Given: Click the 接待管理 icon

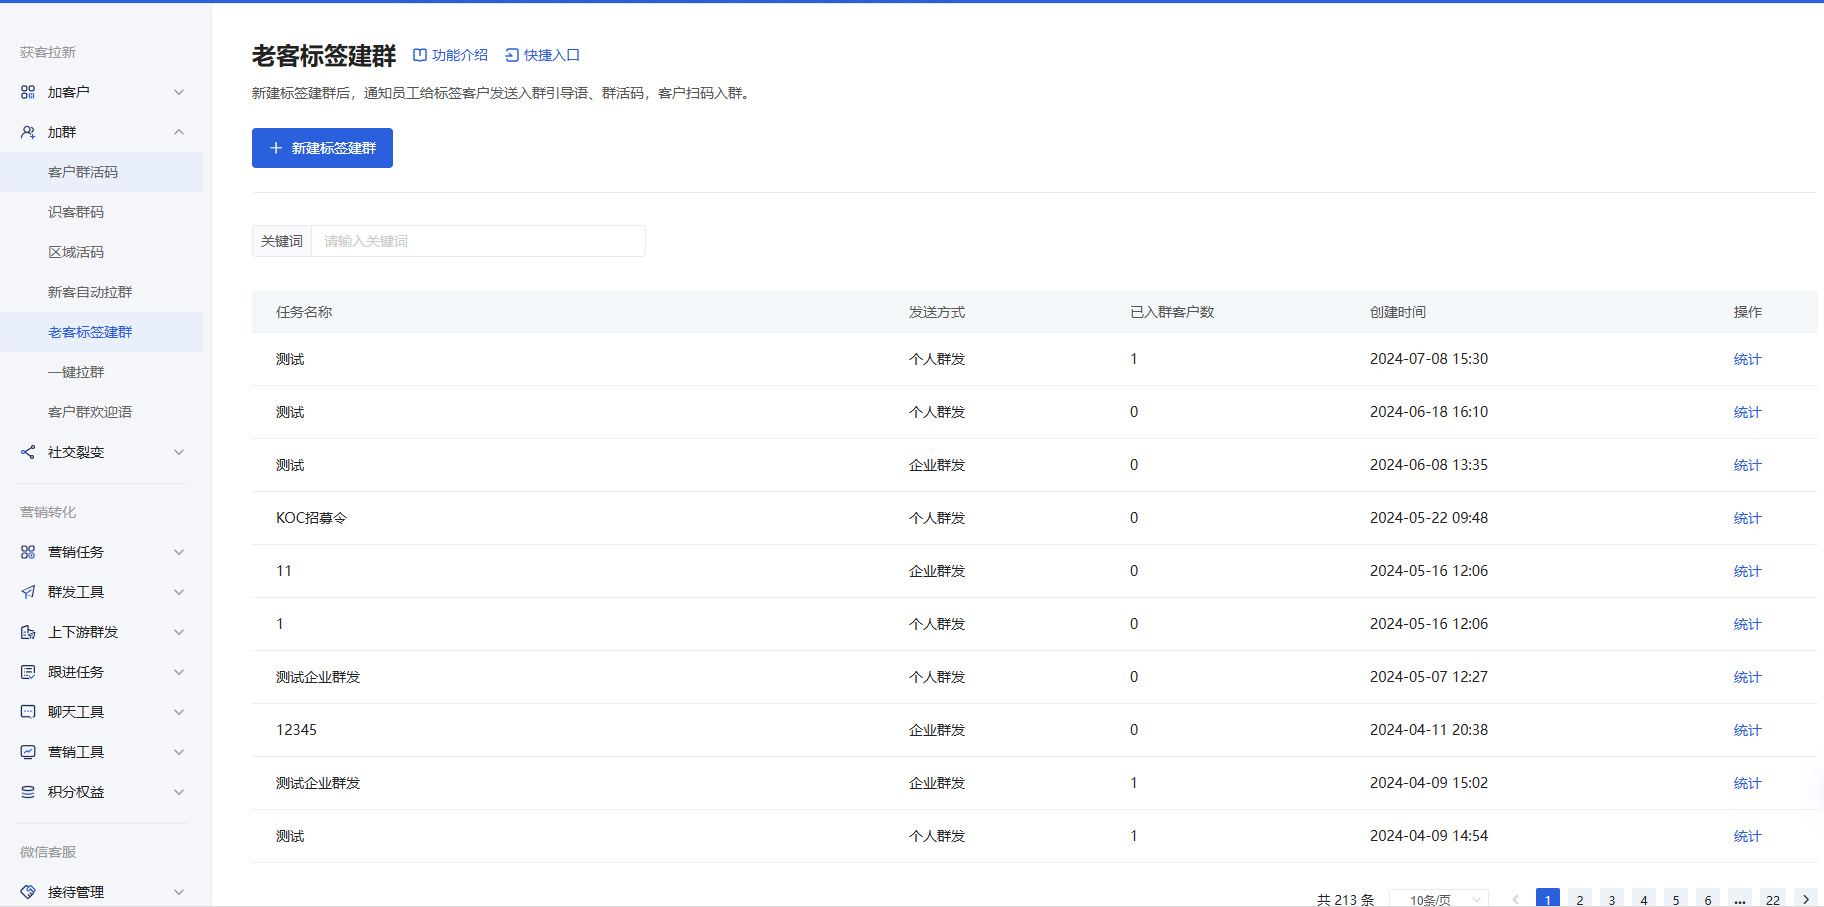Looking at the screenshot, I should click(28, 892).
